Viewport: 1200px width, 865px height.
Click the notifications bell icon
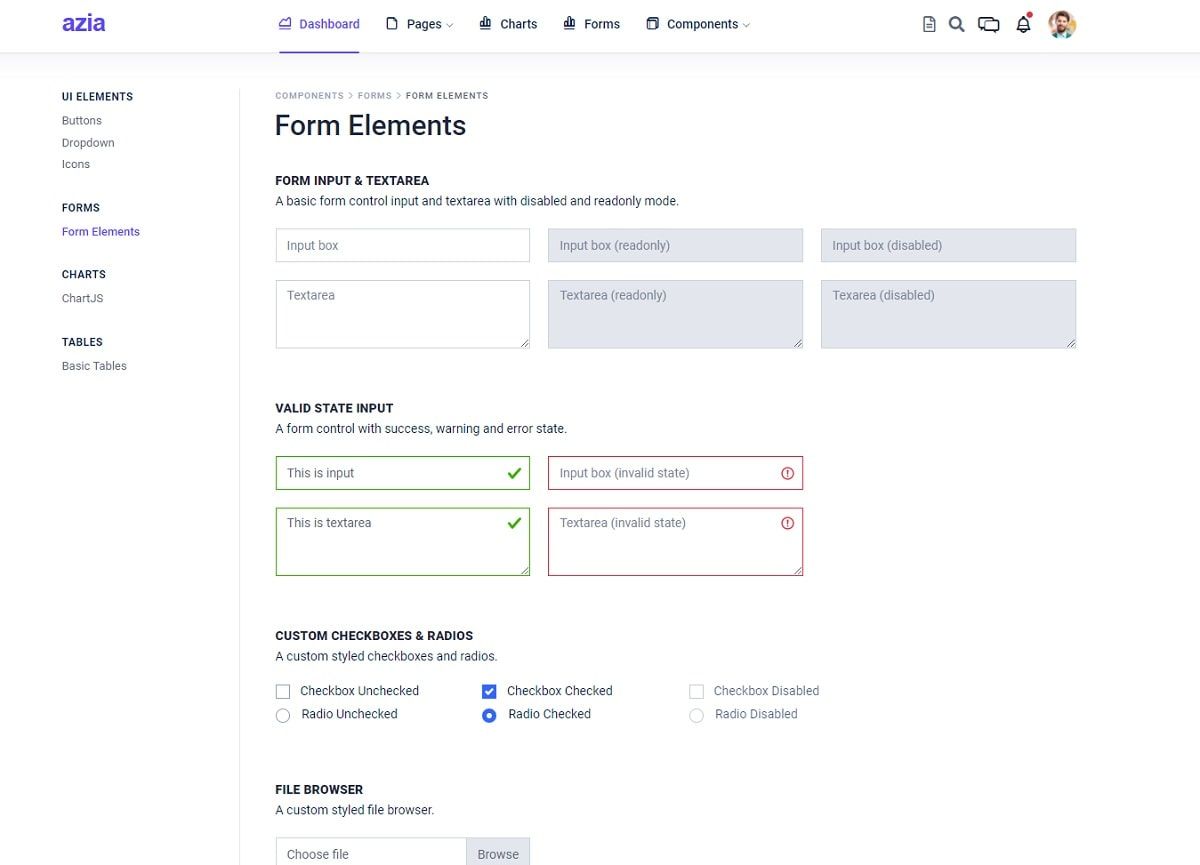[x=1023, y=23]
